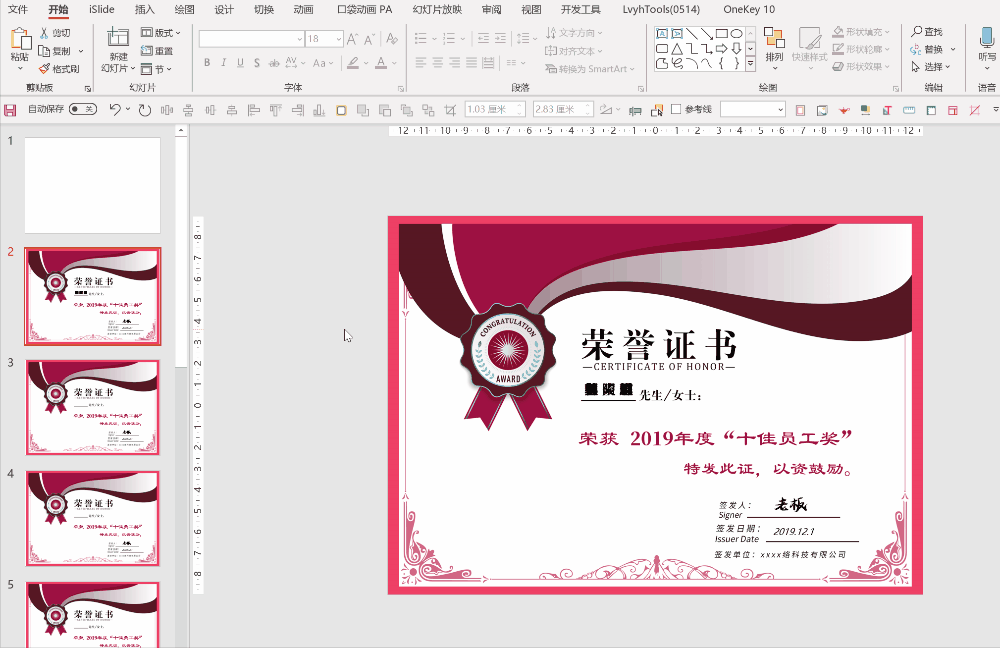Viewport: 1000px width, 648px height.
Task: Click the Reset (重置) slide button
Action: 157,50
